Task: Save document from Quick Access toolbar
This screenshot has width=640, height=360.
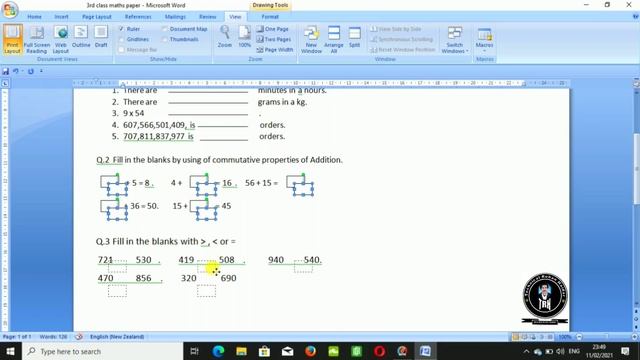Action: [6, 71]
